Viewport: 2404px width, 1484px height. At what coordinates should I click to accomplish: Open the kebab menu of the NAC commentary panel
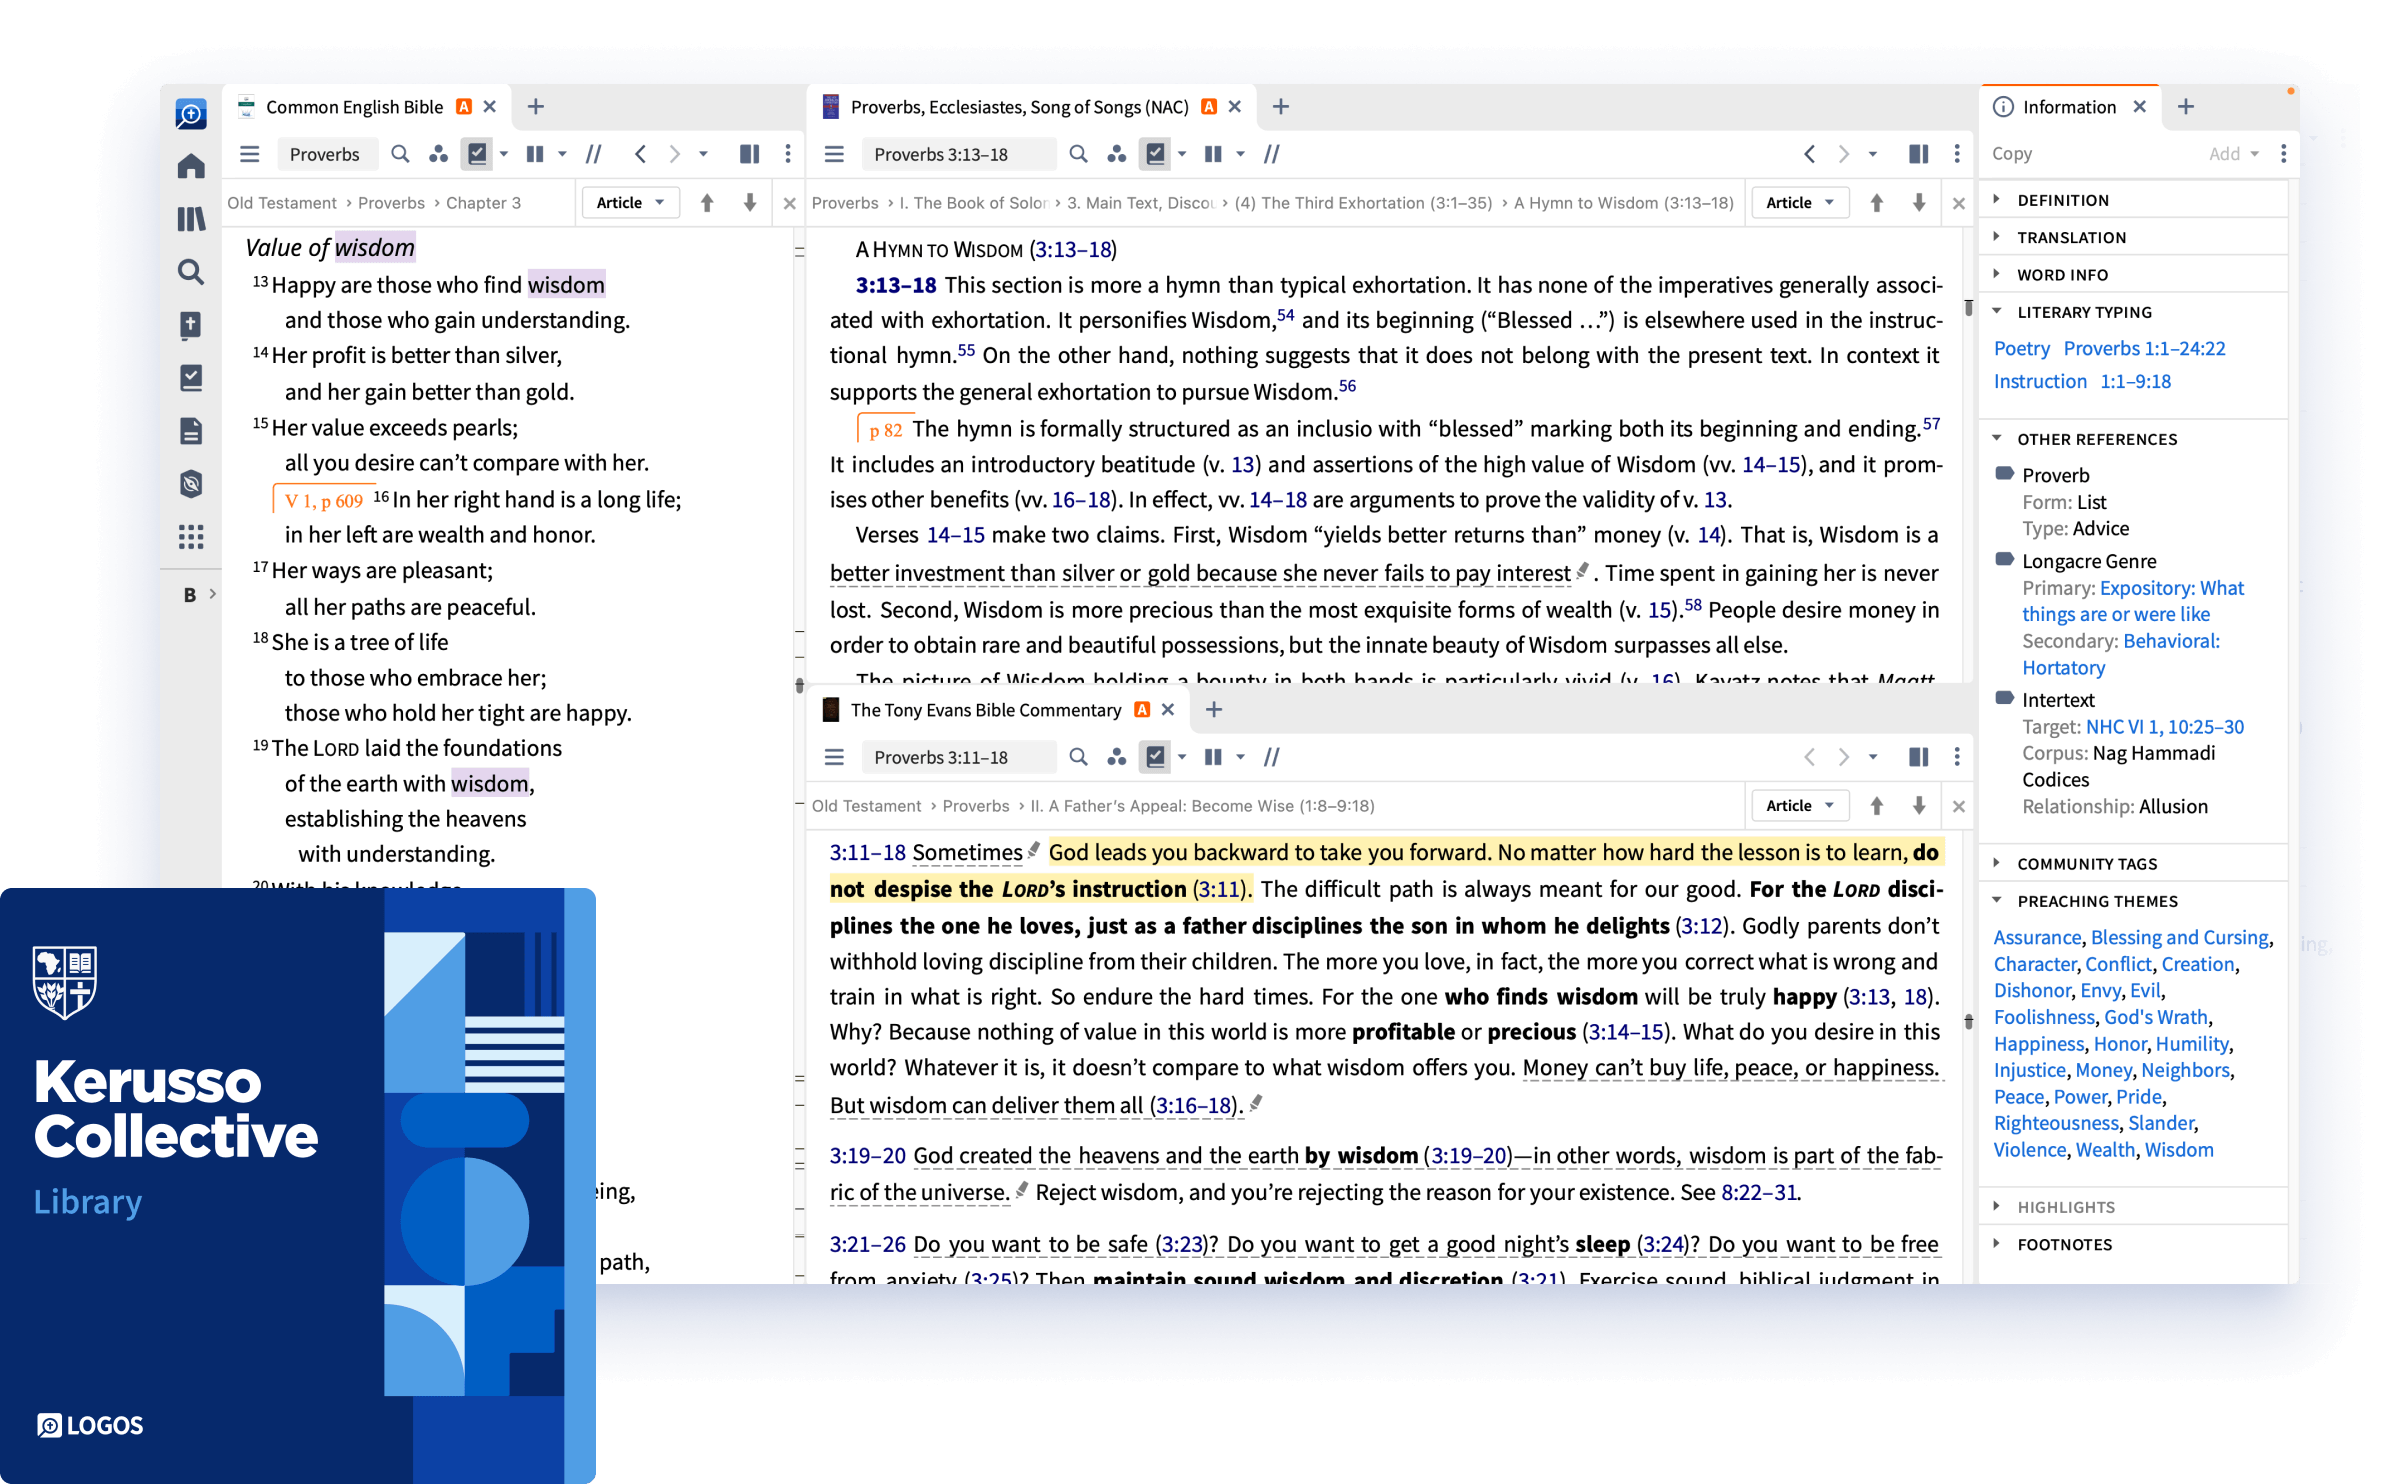coord(1957,154)
